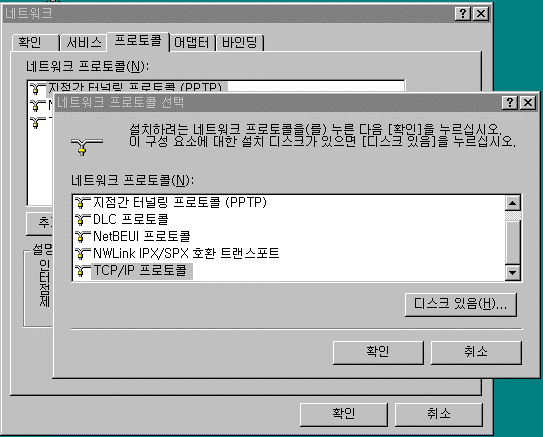Click the NWLink IPX/SPX list icon
The image size is (543, 437).
pos(82,253)
